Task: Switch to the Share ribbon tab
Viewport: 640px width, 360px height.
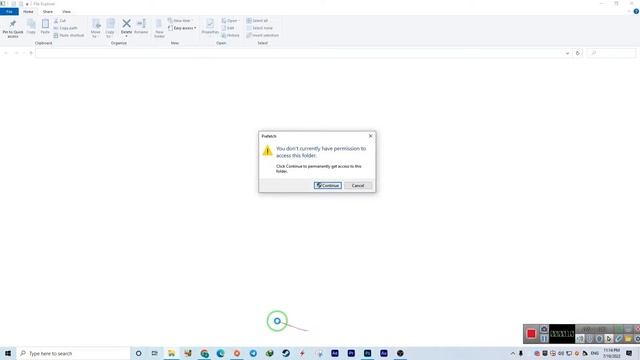Action: (x=48, y=11)
